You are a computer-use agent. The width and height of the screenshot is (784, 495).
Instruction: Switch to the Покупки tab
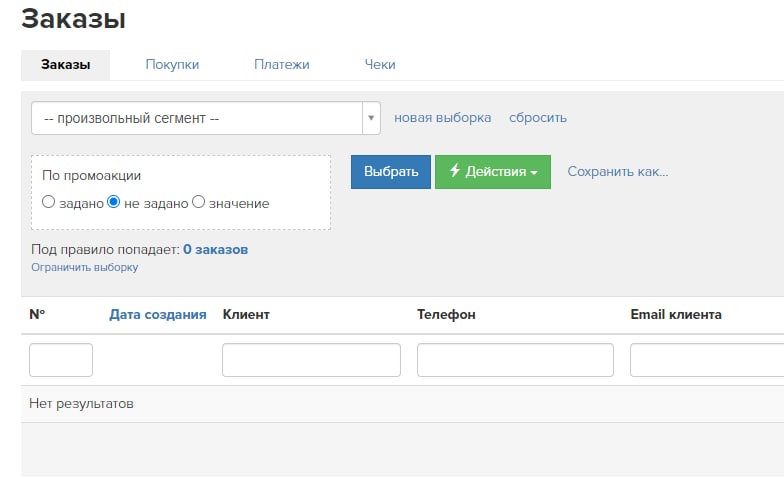172,64
